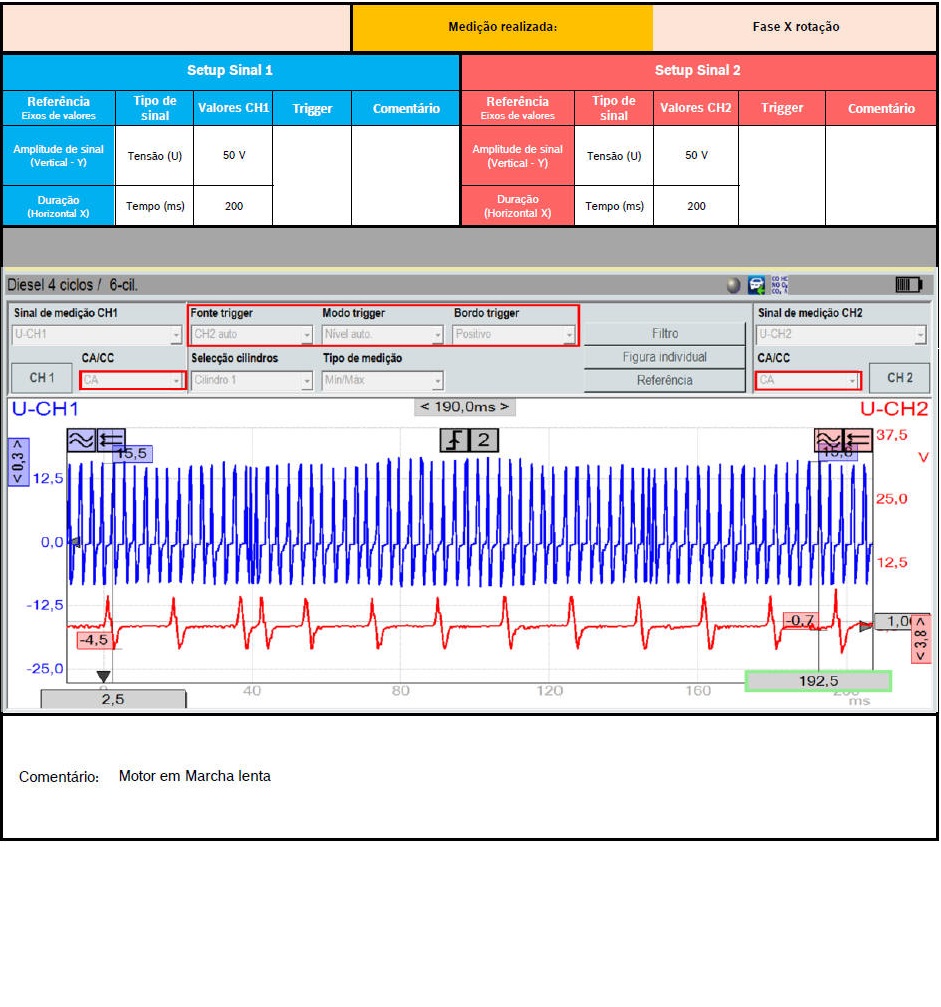Toggle the CH 2 channel button

pos(899,378)
